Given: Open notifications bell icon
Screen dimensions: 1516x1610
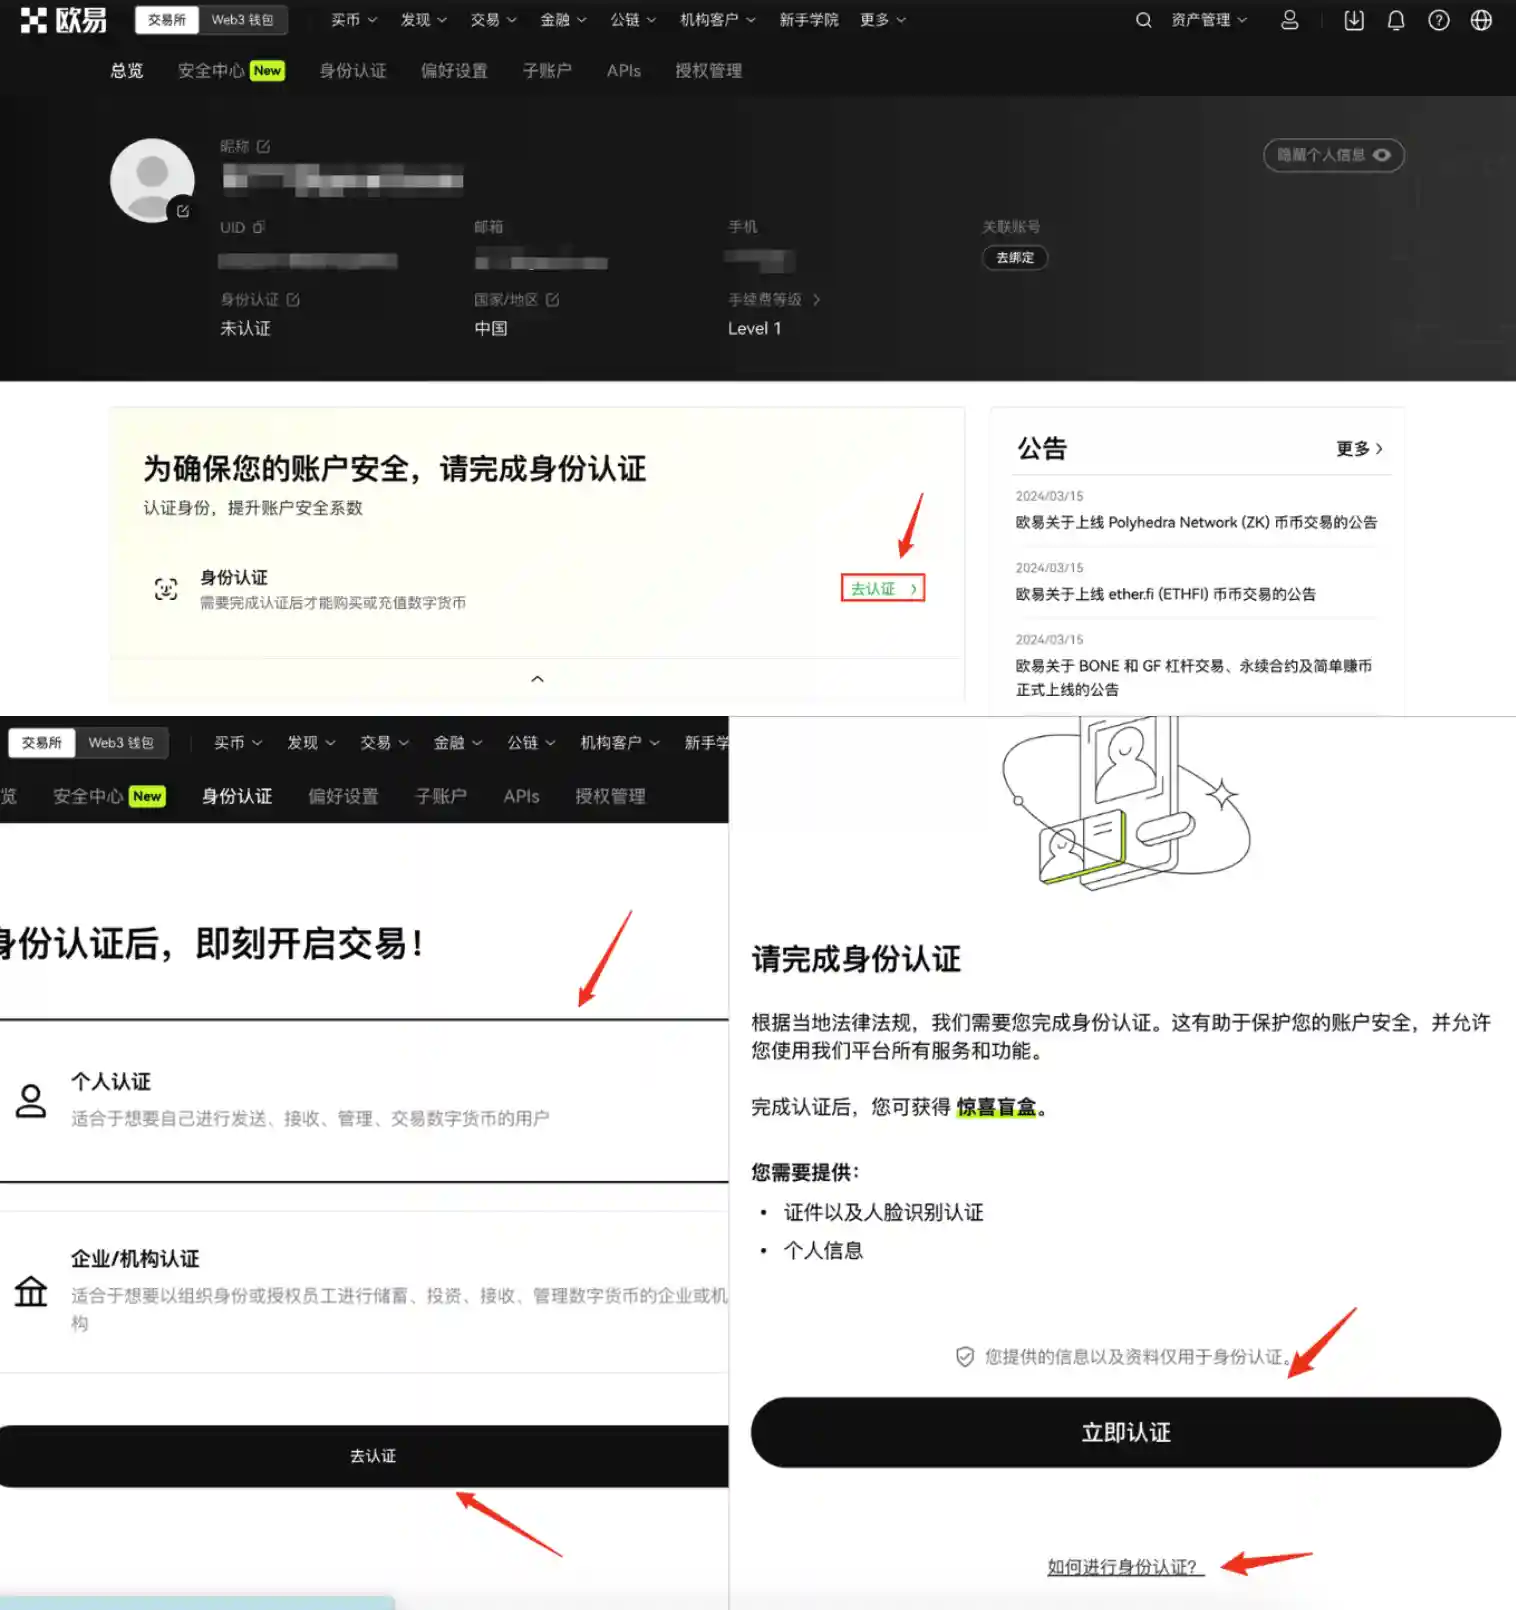Looking at the screenshot, I should tap(1396, 20).
